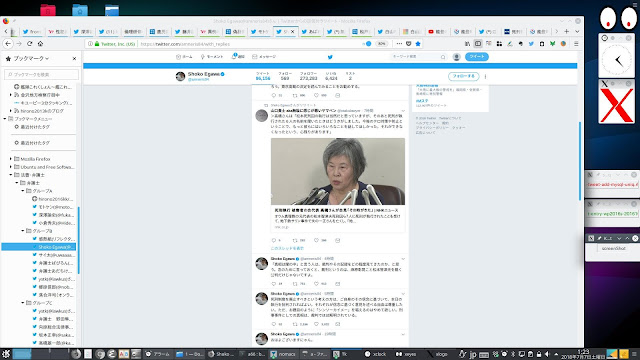Open a new tab with the plus button

(567, 31)
